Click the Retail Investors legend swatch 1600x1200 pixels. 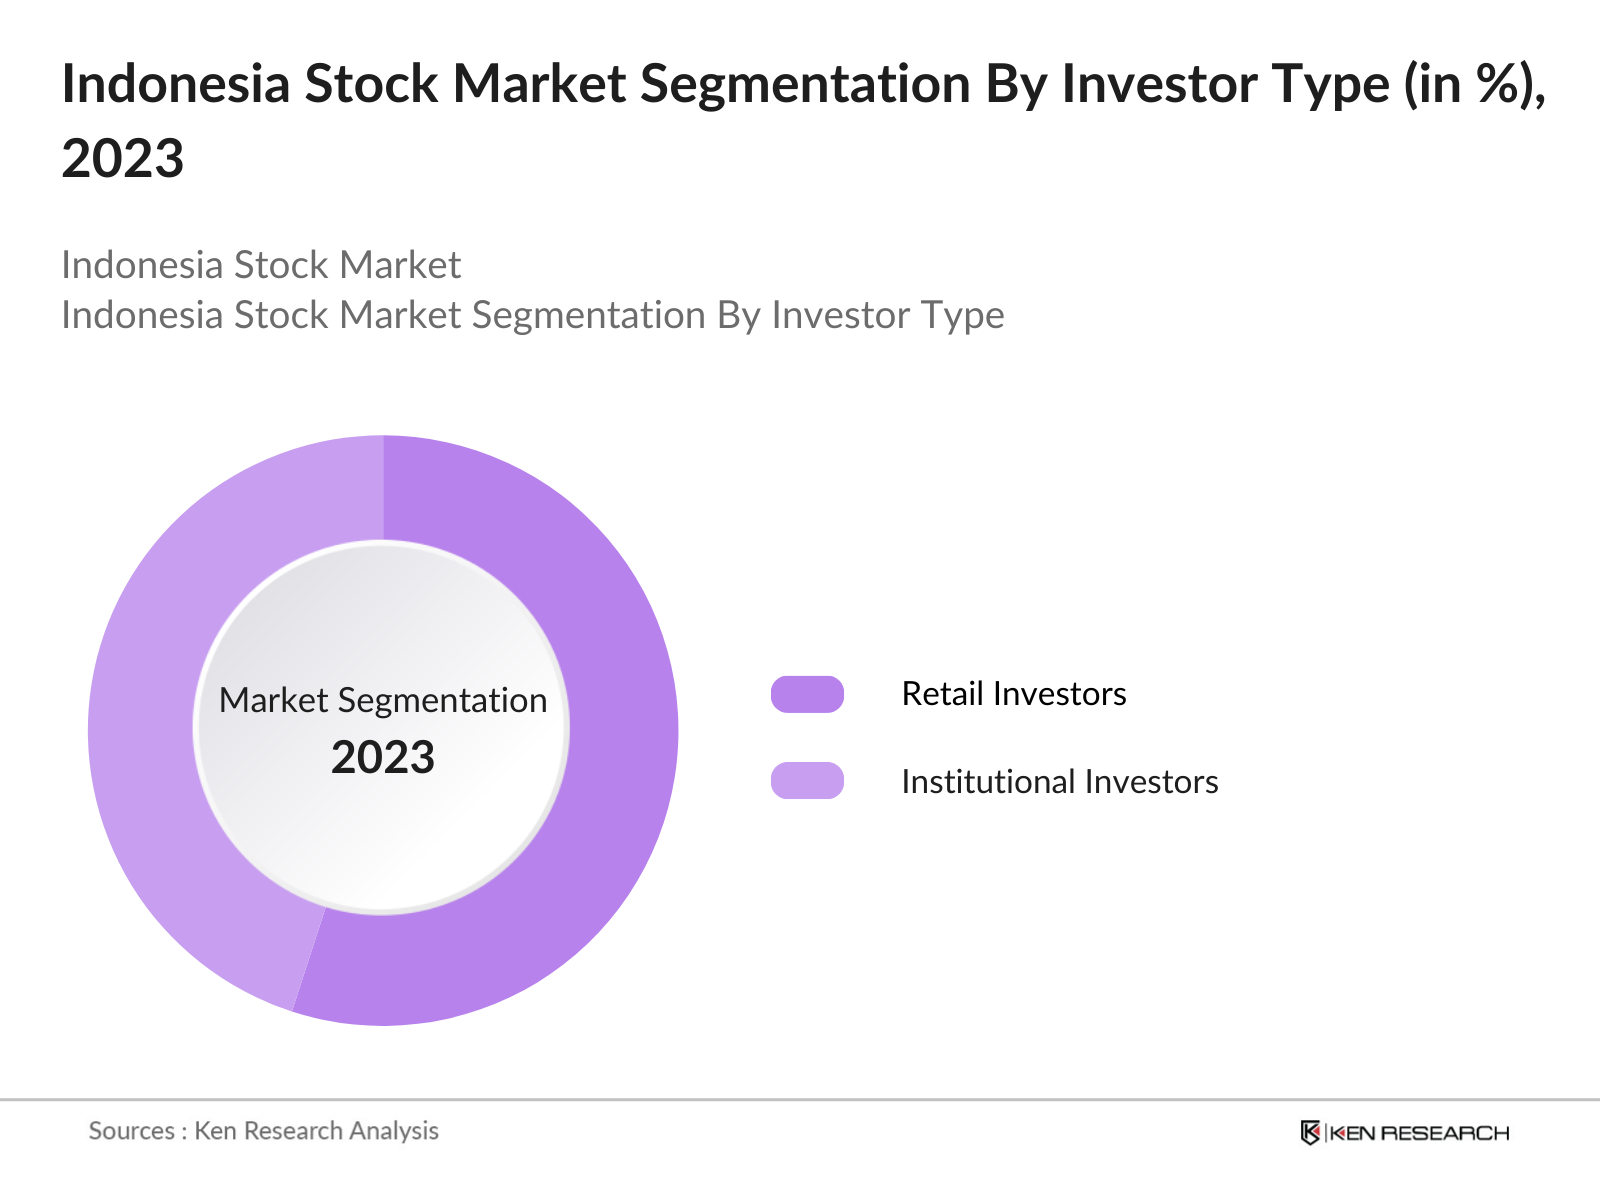point(807,694)
